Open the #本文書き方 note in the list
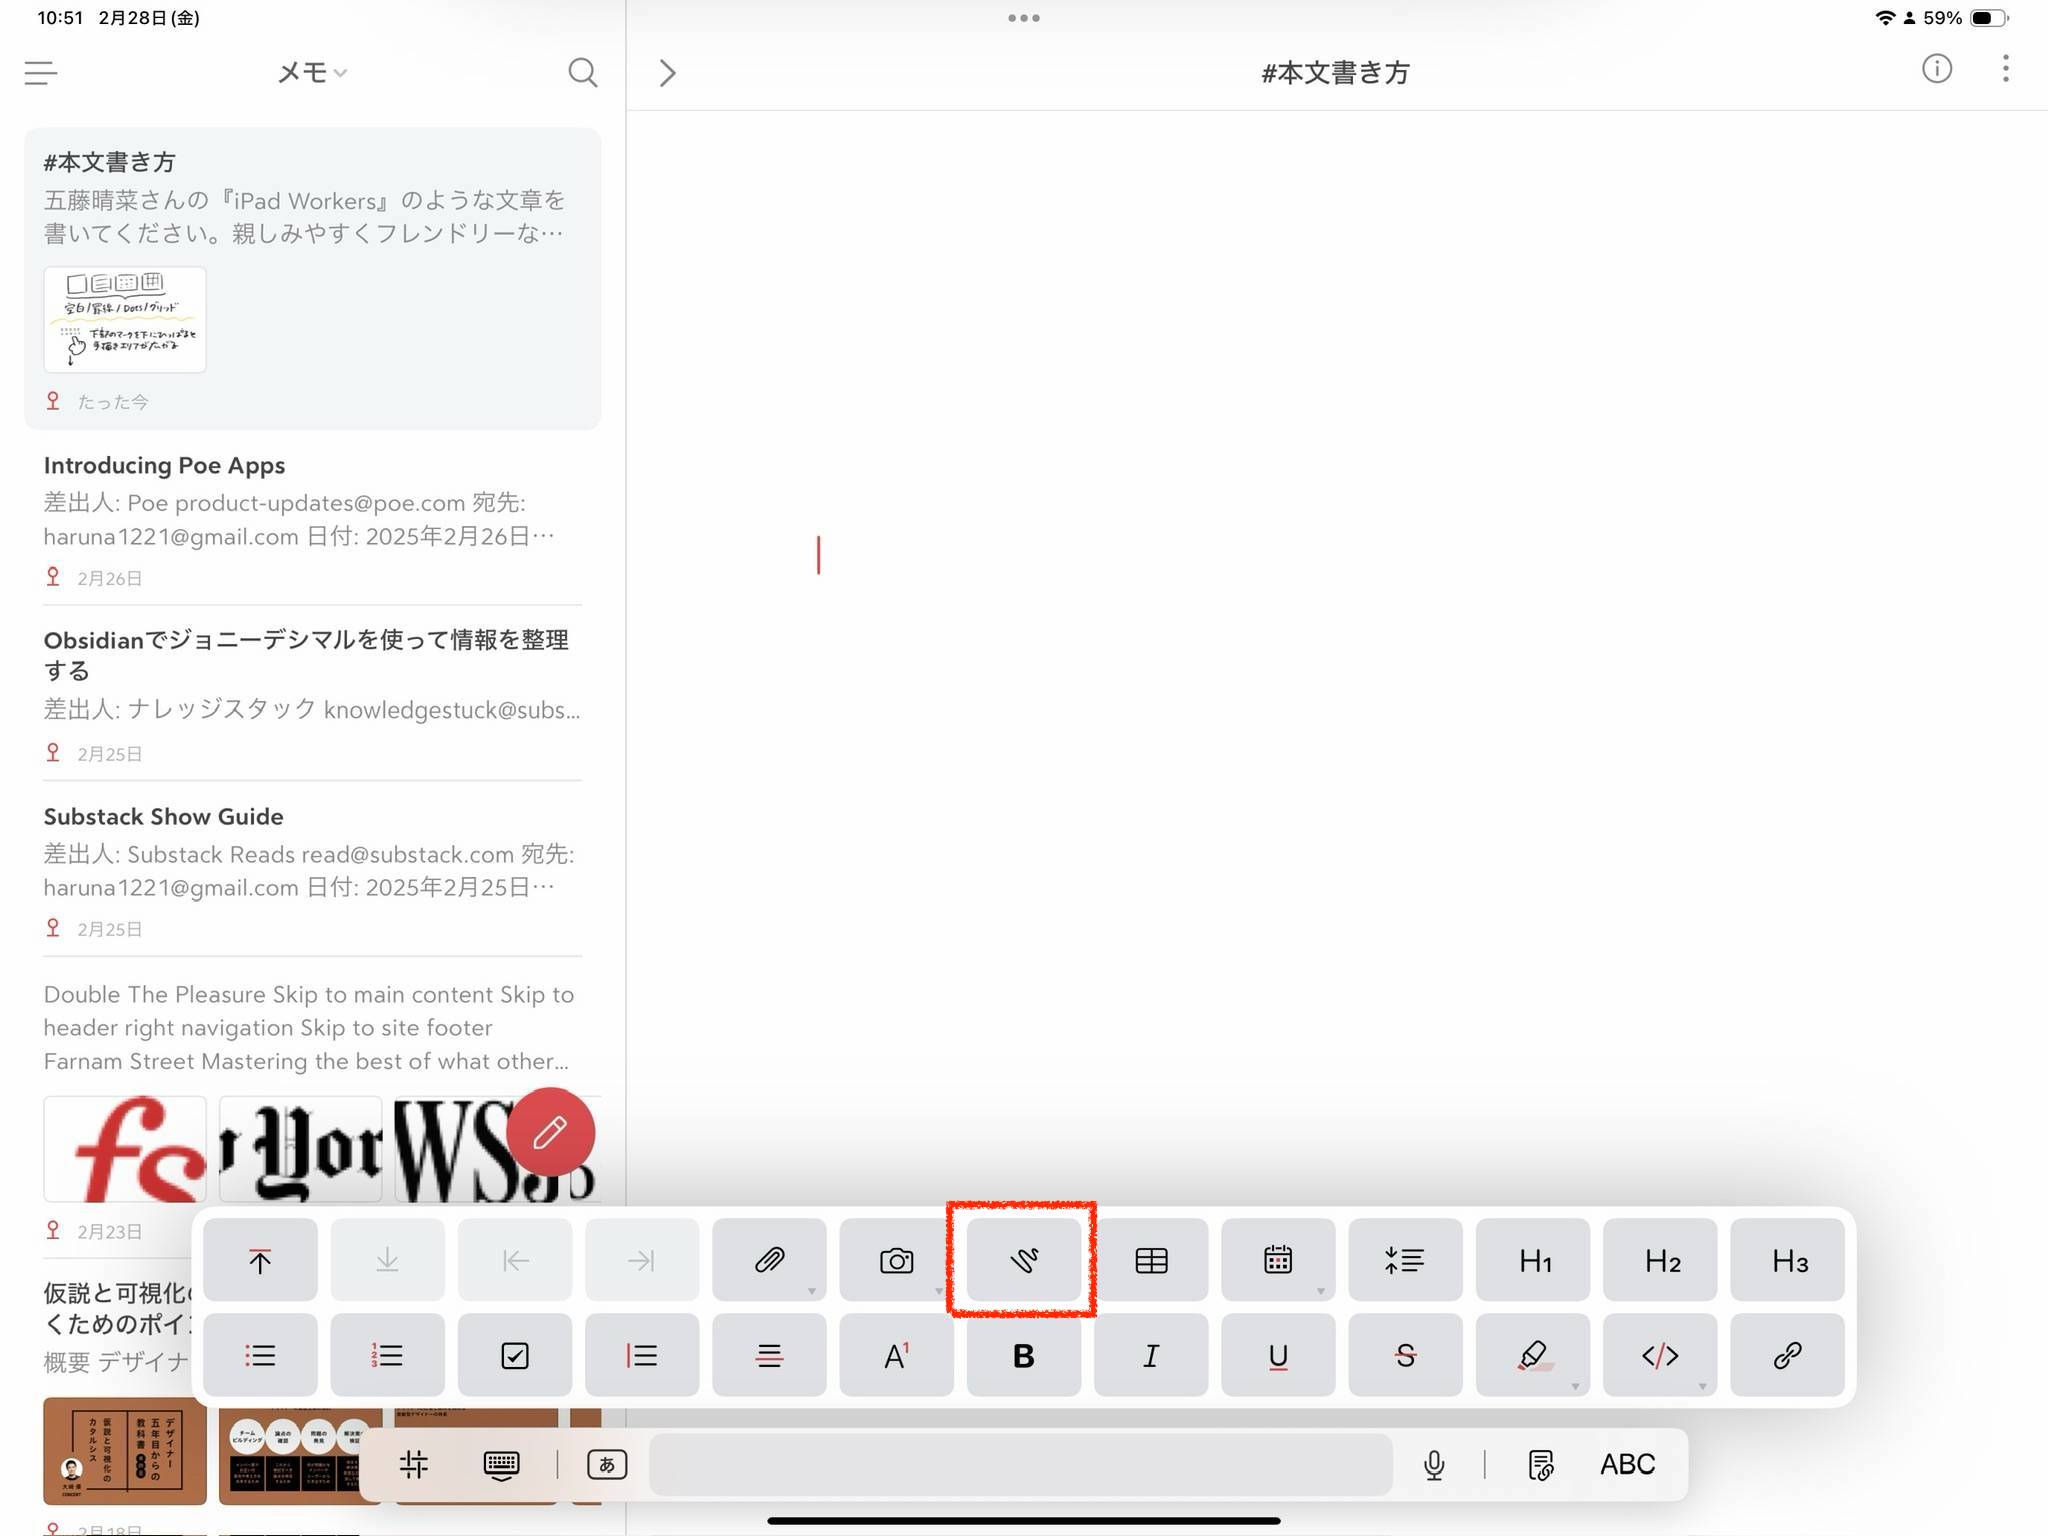Viewport: 2048px width, 1536px height. [x=313, y=279]
